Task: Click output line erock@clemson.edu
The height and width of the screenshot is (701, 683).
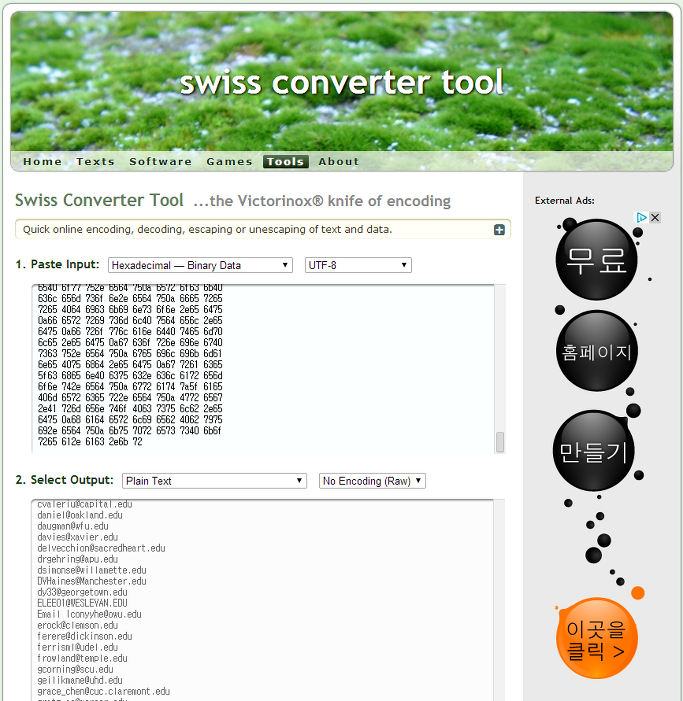Action: coord(78,625)
